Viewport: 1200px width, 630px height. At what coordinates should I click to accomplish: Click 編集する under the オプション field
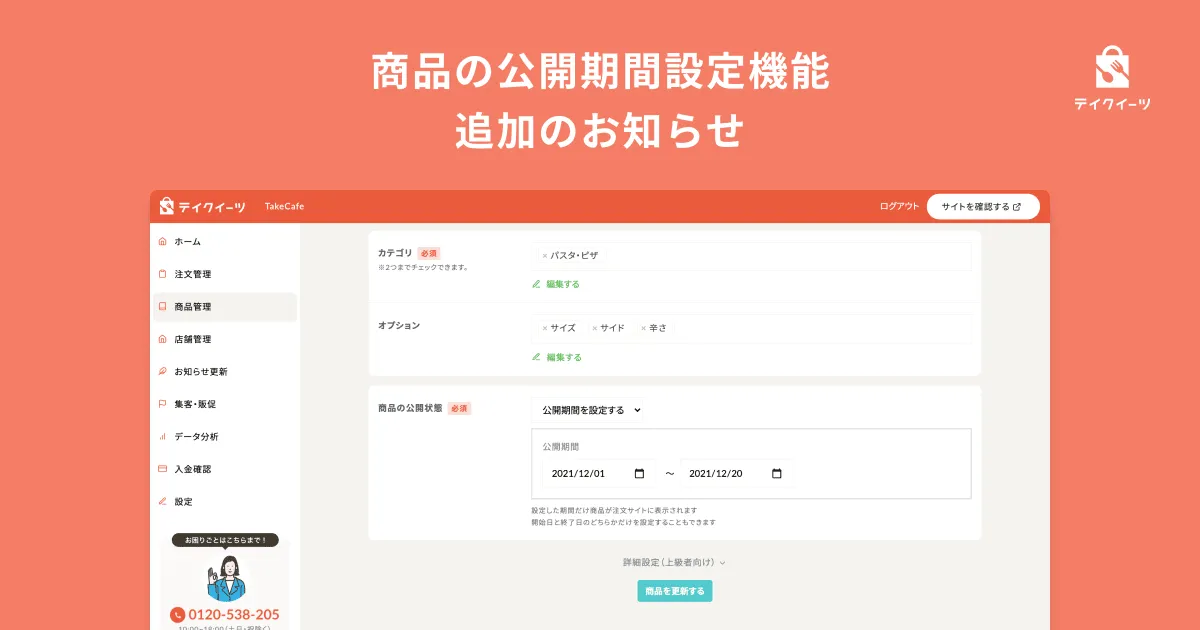pos(563,357)
